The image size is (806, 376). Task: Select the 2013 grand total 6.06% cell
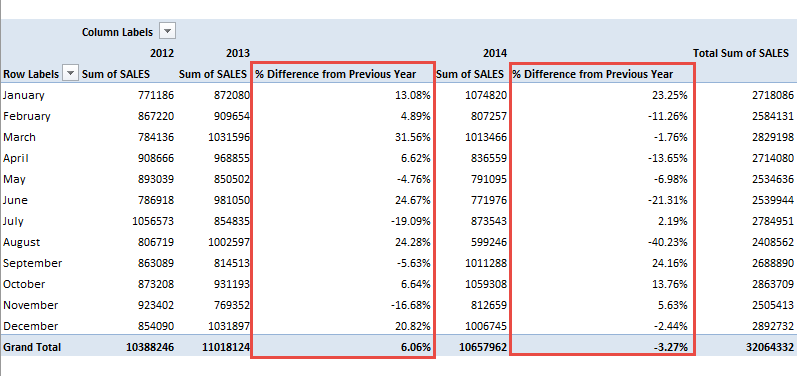pyautogui.click(x=415, y=347)
